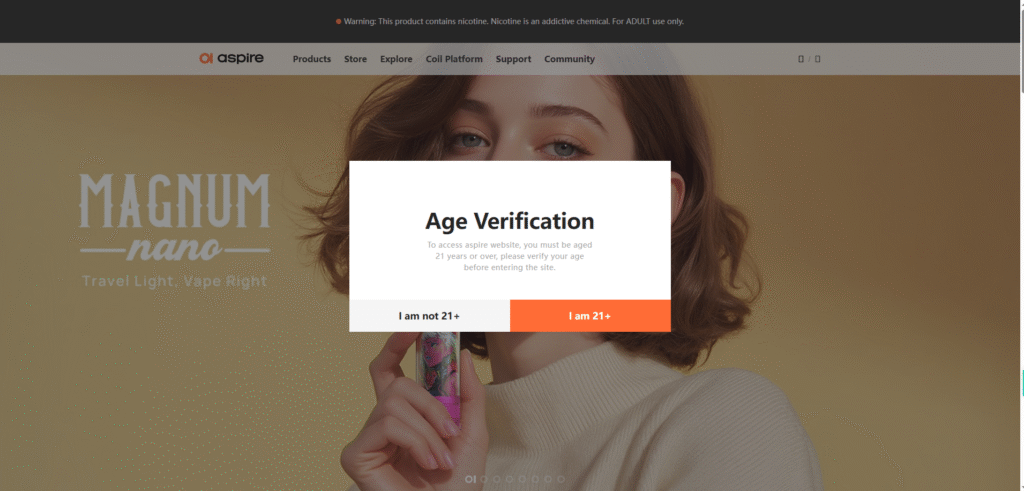
Task: Click the rightmost icon in the header
Action: click(818, 59)
